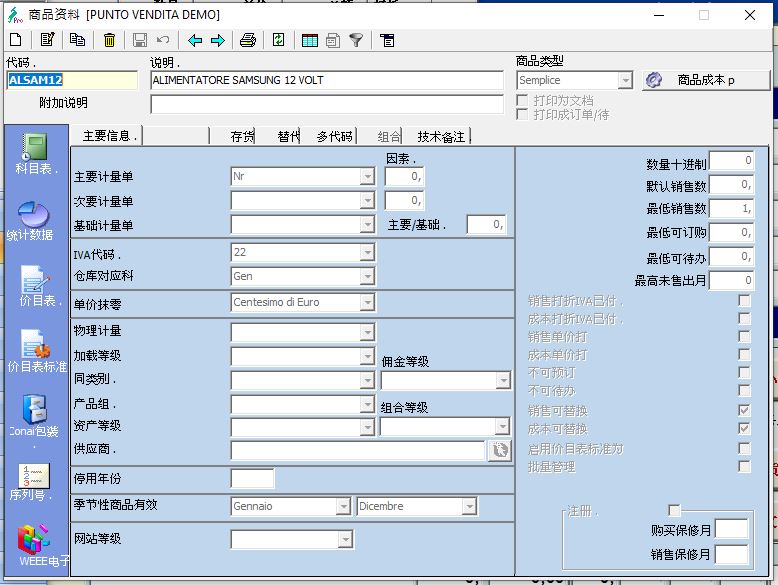Switch to 替代 tab

[x=288, y=136]
